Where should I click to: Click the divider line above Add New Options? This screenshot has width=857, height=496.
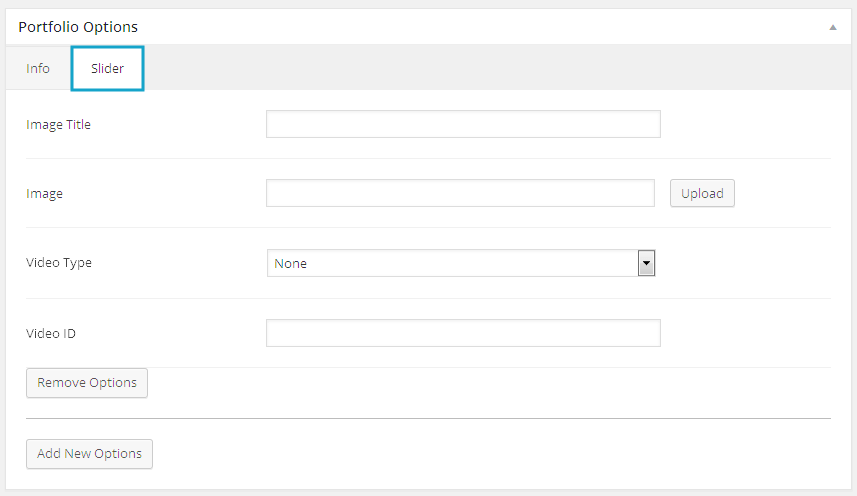pos(428,418)
